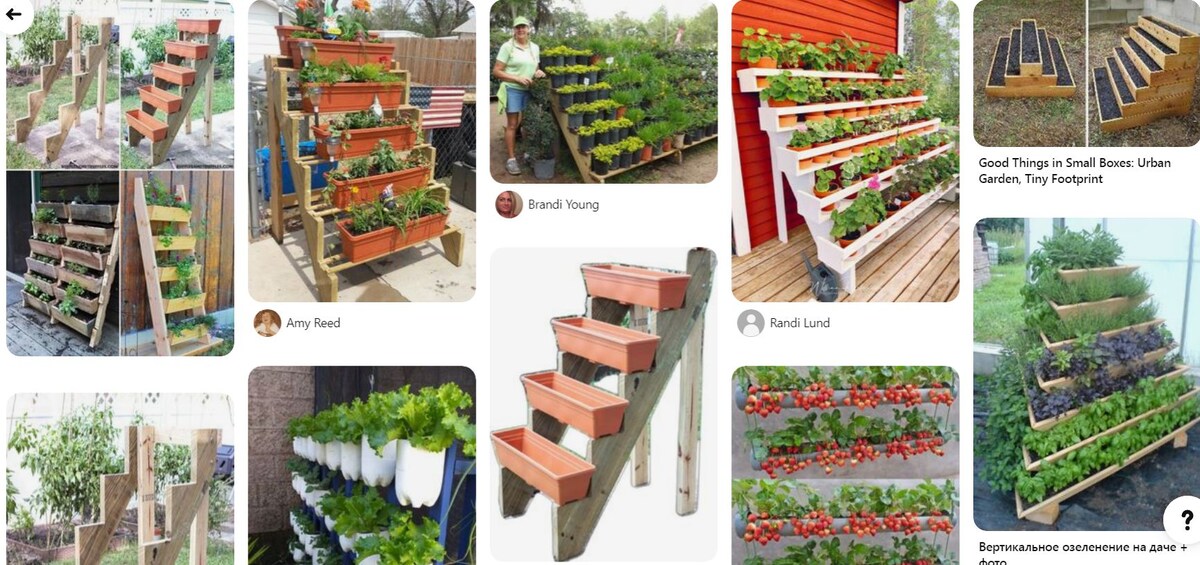Open the four-photo collage of ladder planters
Image resolution: width=1200 pixels, height=565 pixels.
click(120, 178)
